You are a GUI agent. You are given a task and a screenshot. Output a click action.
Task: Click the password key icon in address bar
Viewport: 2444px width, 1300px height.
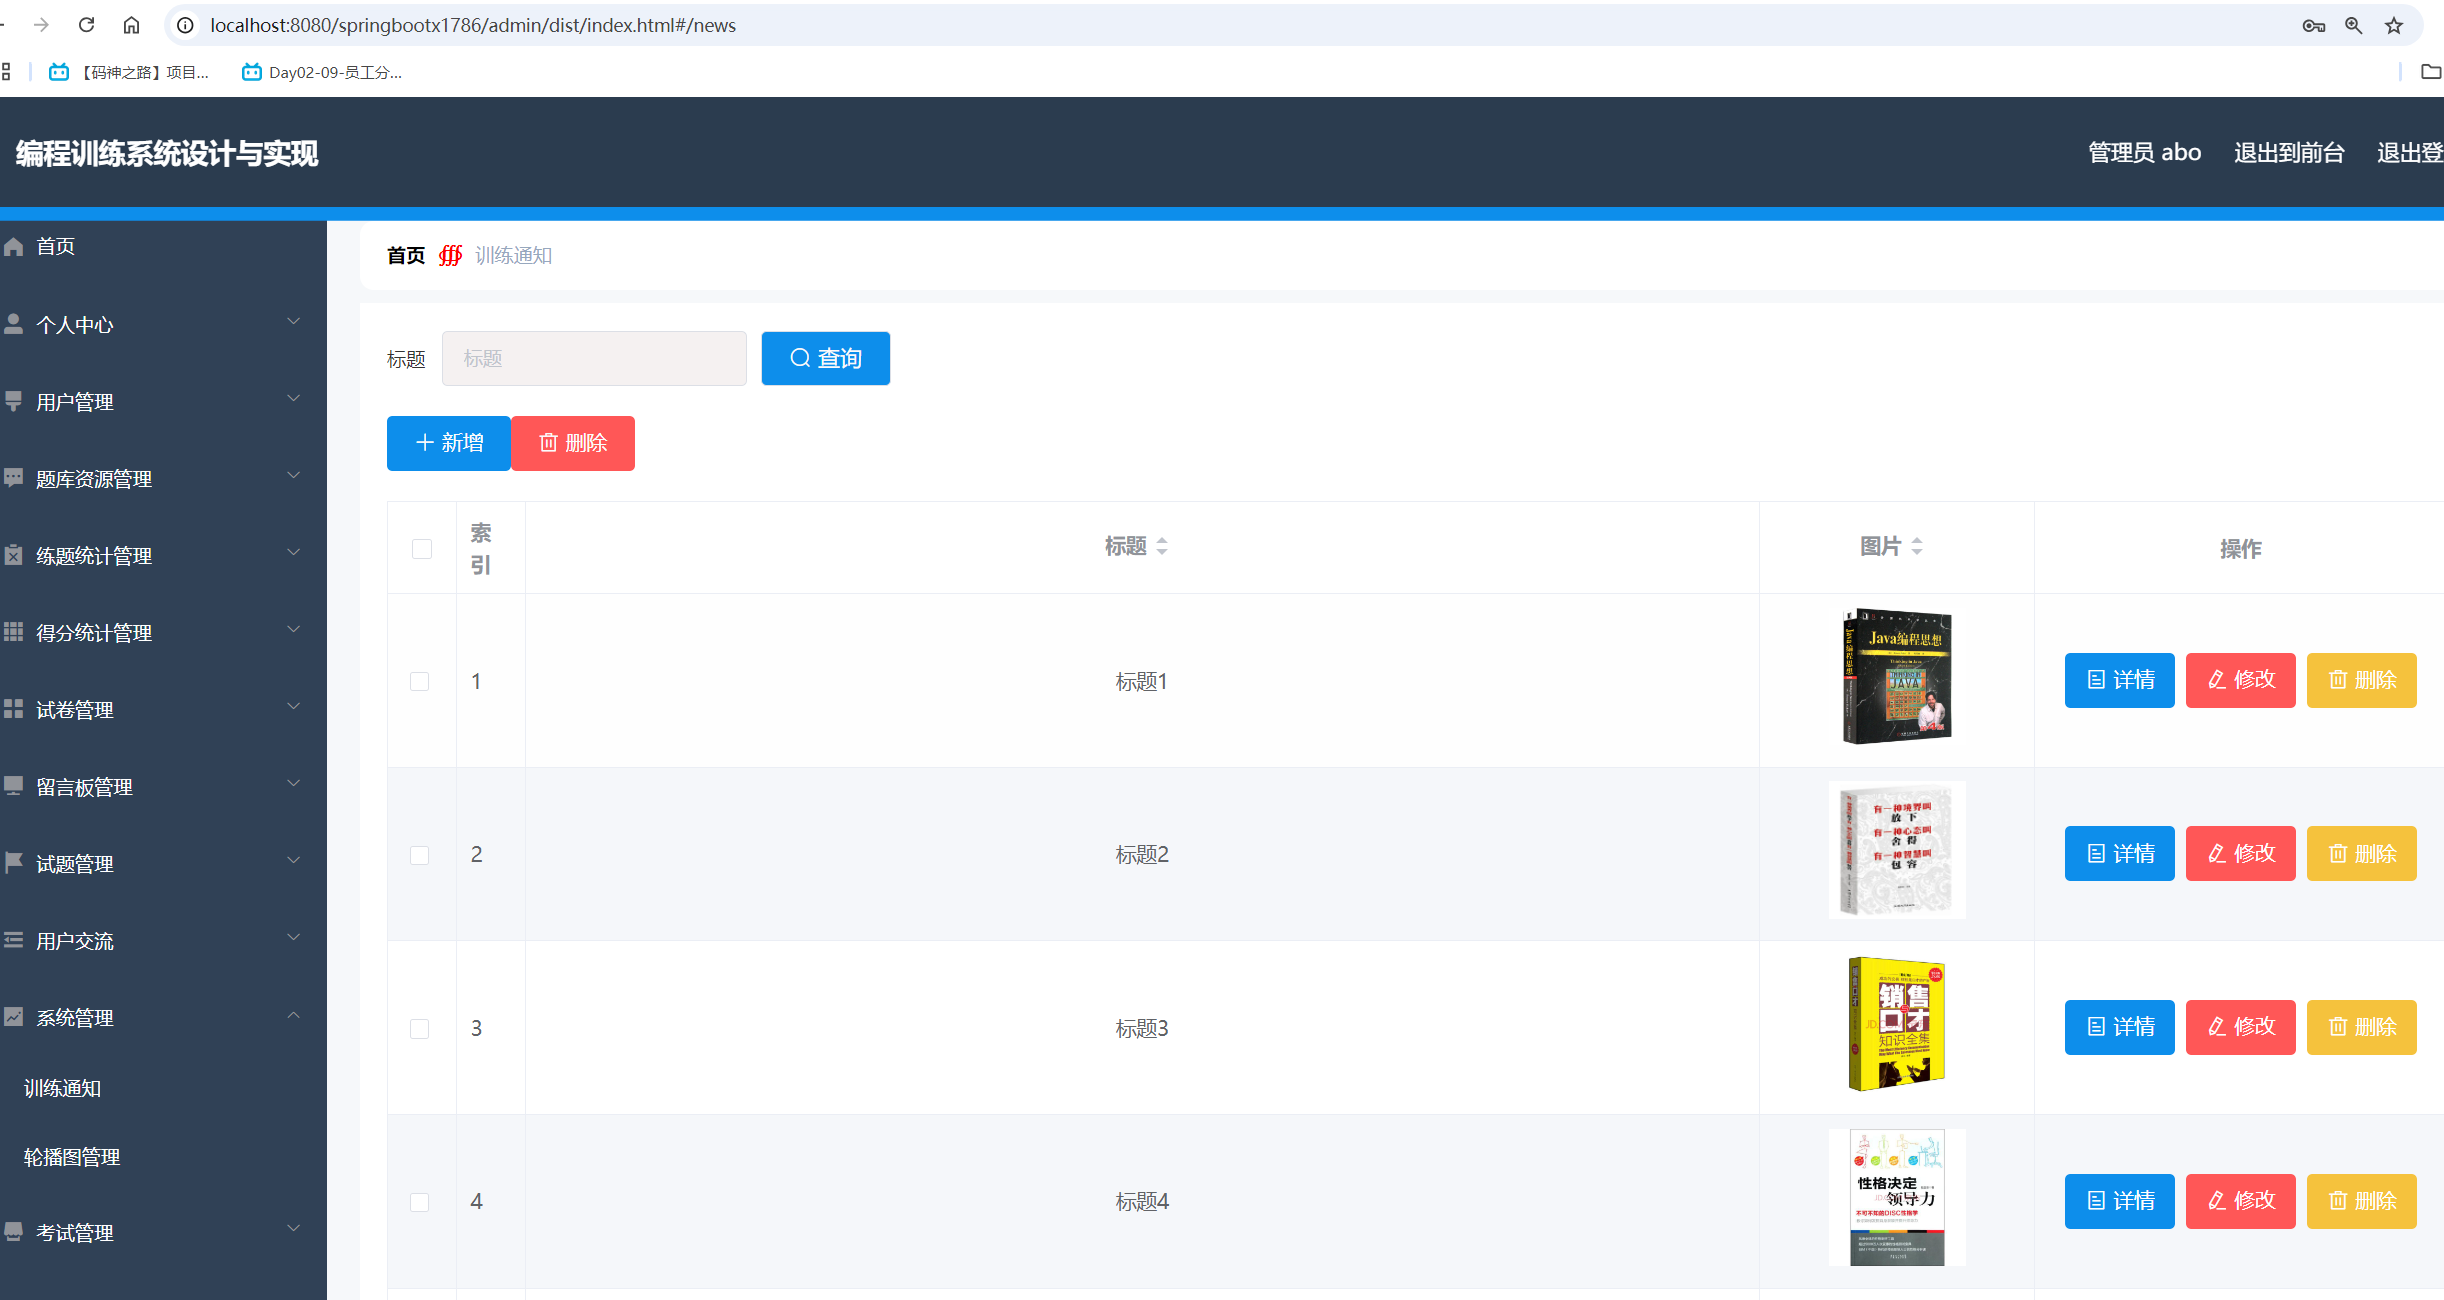(x=2313, y=26)
